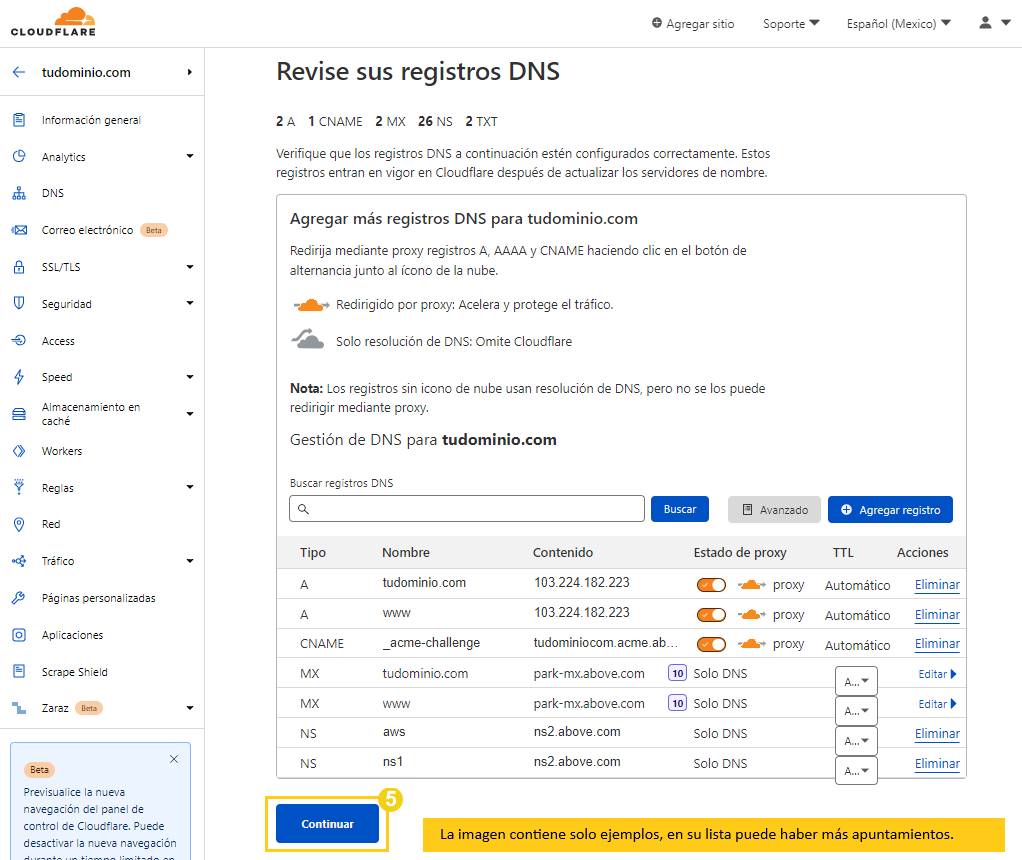Click the Buscar button
The height and width of the screenshot is (860, 1022).
pyautogui.click(x=680, y=509)
